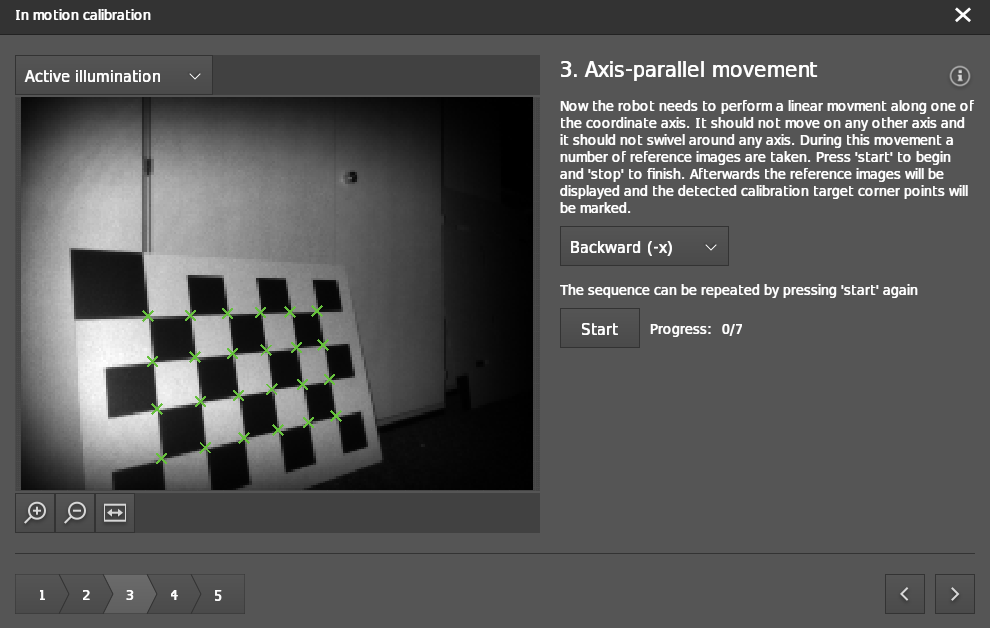Select the zoom-out magnifier icon
The width and height of the screenshot is (990, 628).
74,512
